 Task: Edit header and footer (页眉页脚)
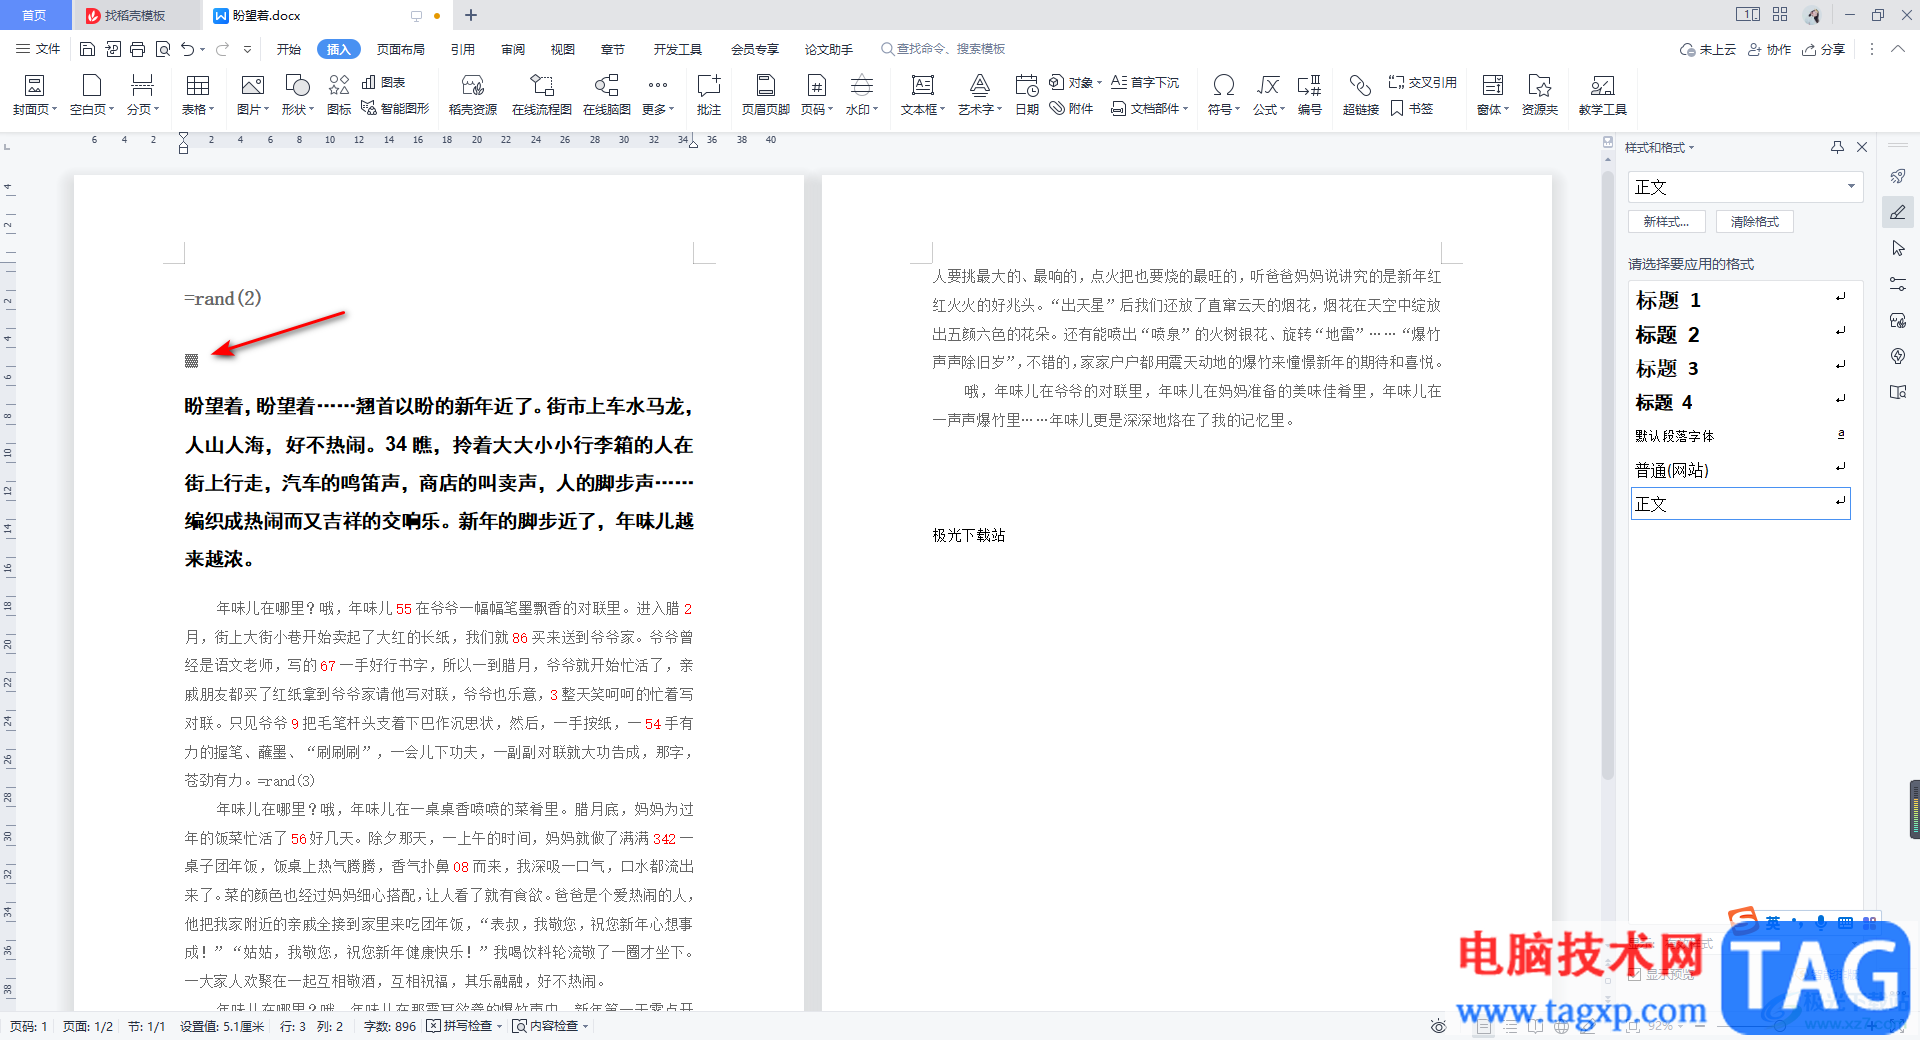pyautogui.click(x=766, y=95)
